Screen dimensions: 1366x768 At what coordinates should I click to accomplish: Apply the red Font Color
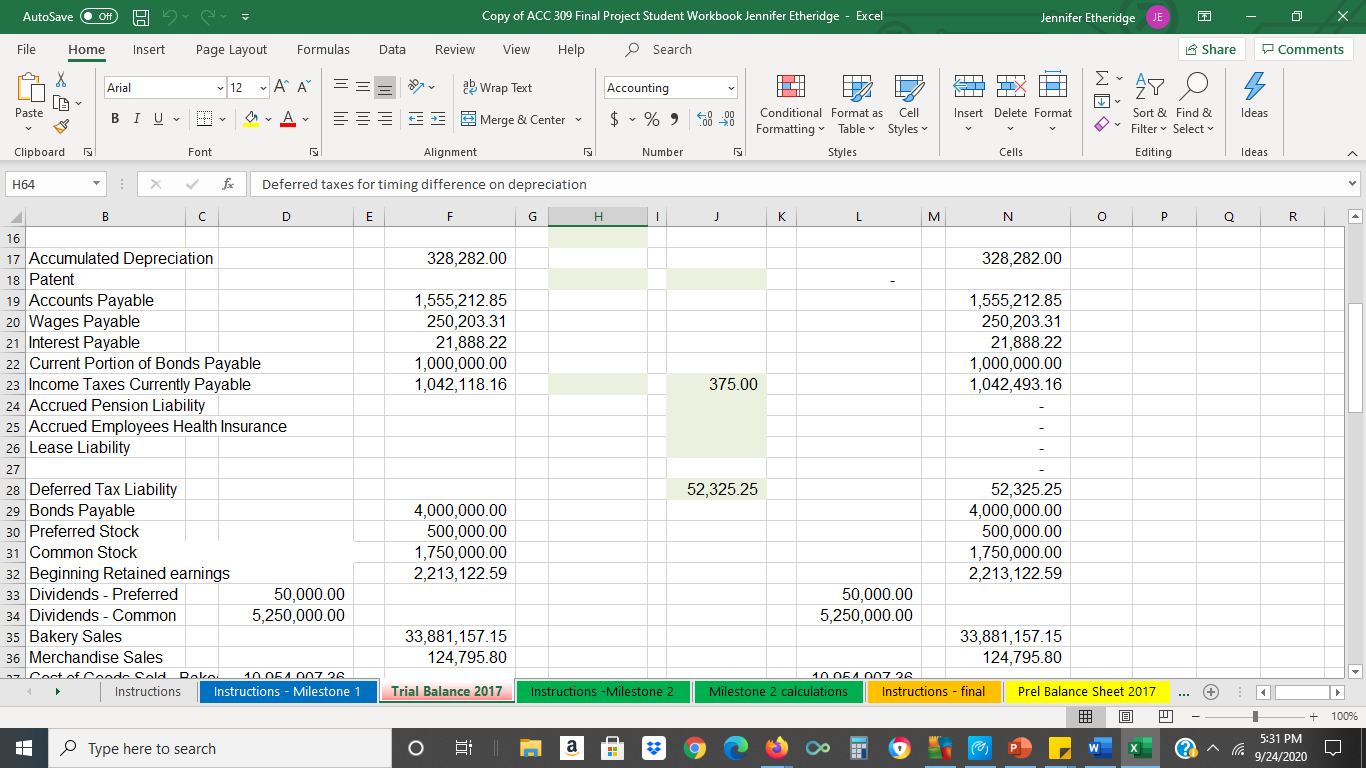coord(286,120)
